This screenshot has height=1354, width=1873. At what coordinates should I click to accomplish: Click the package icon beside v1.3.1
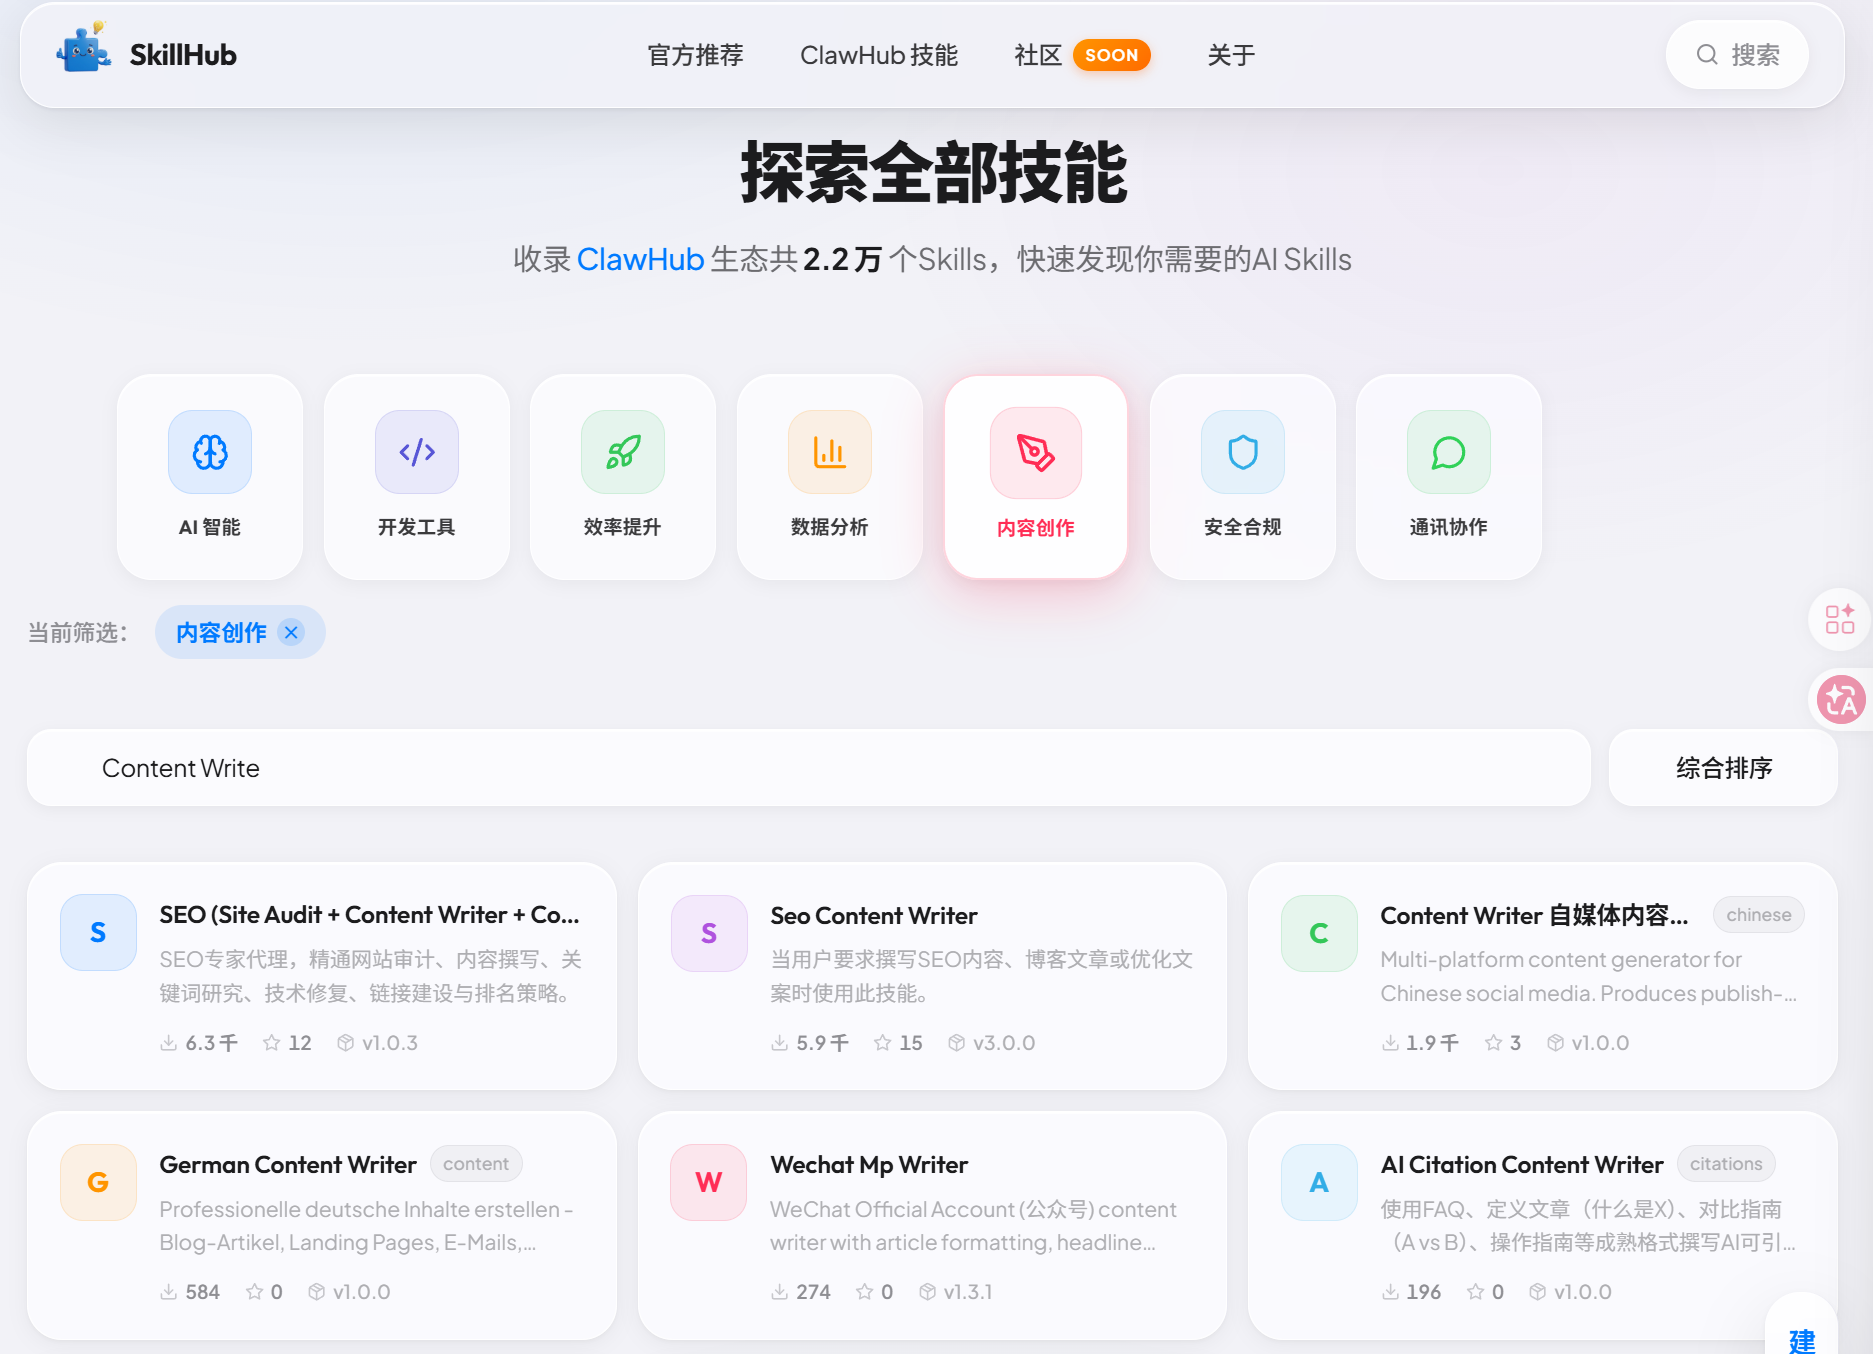(x=928, y=1292)
